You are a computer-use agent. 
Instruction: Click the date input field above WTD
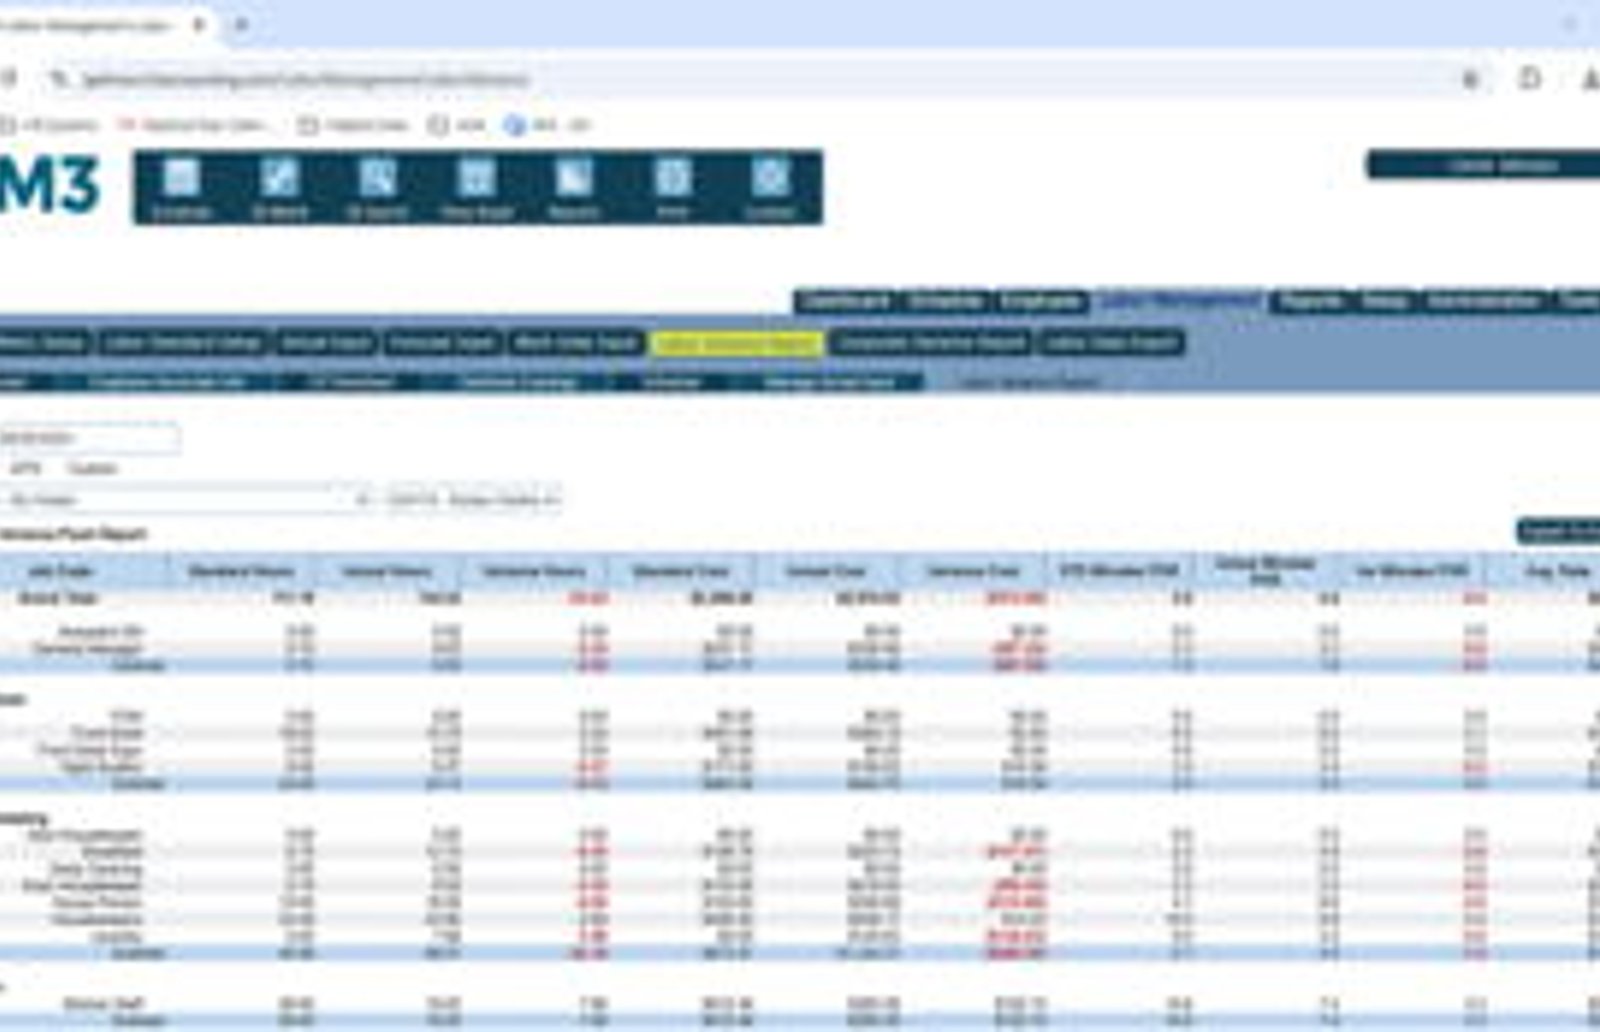click(x=89, y=438)
